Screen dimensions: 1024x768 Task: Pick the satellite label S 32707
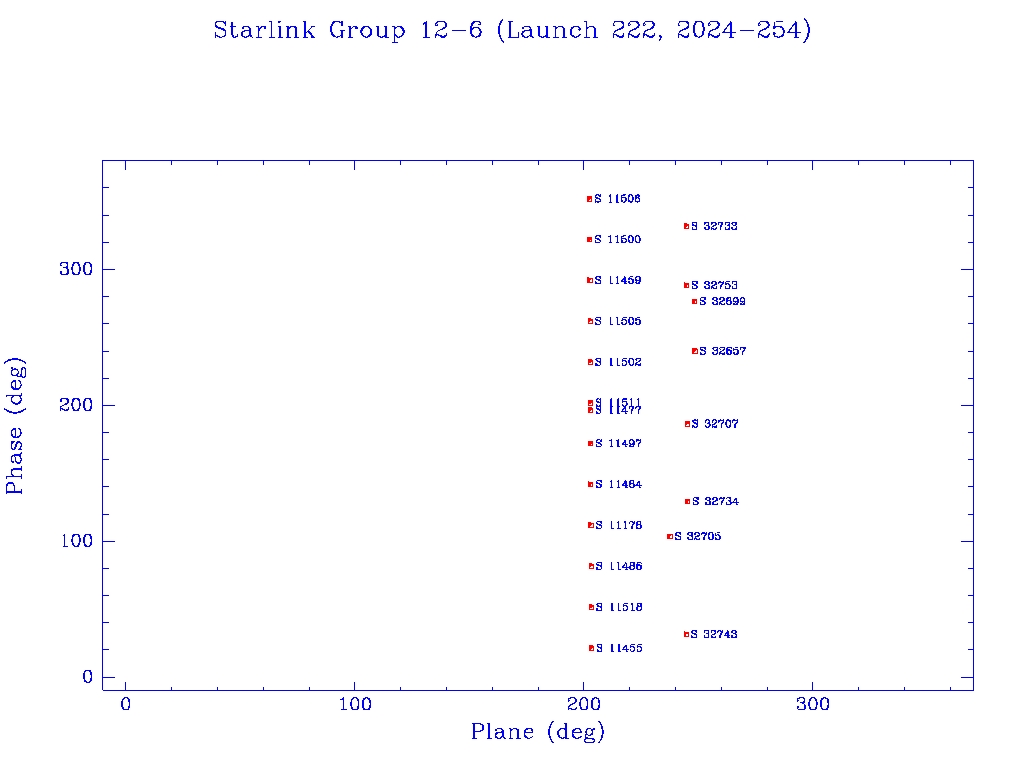(x=715, y=424)
